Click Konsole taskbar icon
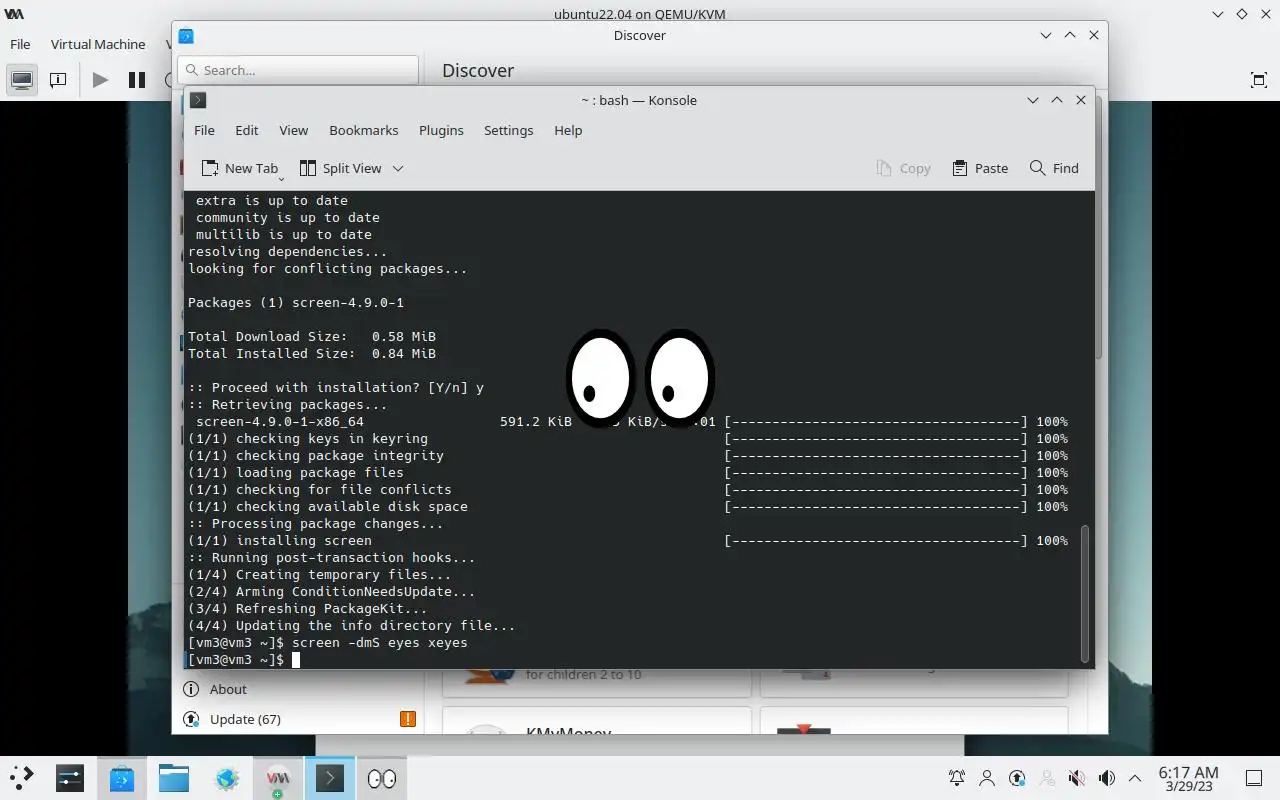 (330, 777)
